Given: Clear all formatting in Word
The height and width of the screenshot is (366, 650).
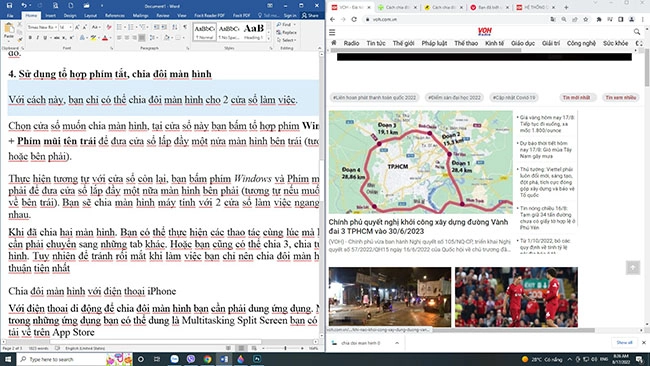Looking at the screenshot, I should pos(109,27).
